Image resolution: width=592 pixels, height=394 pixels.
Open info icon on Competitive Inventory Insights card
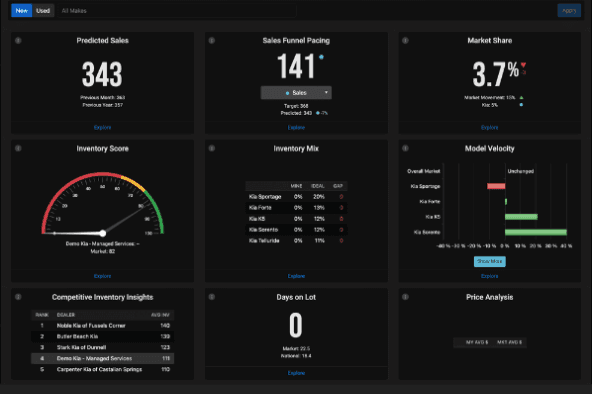18,297
